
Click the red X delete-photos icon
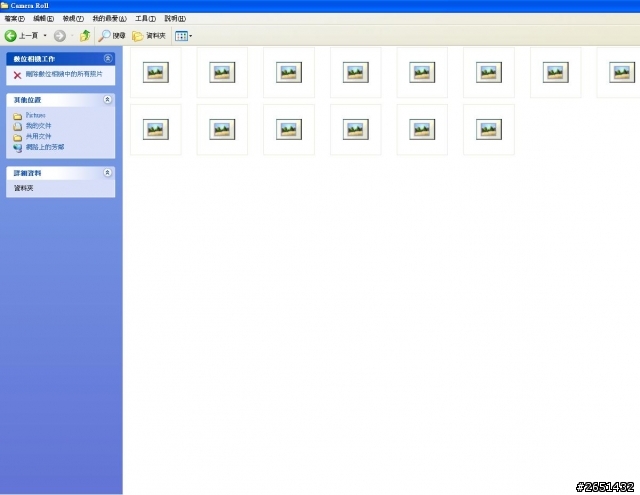(x=17, y=75)
